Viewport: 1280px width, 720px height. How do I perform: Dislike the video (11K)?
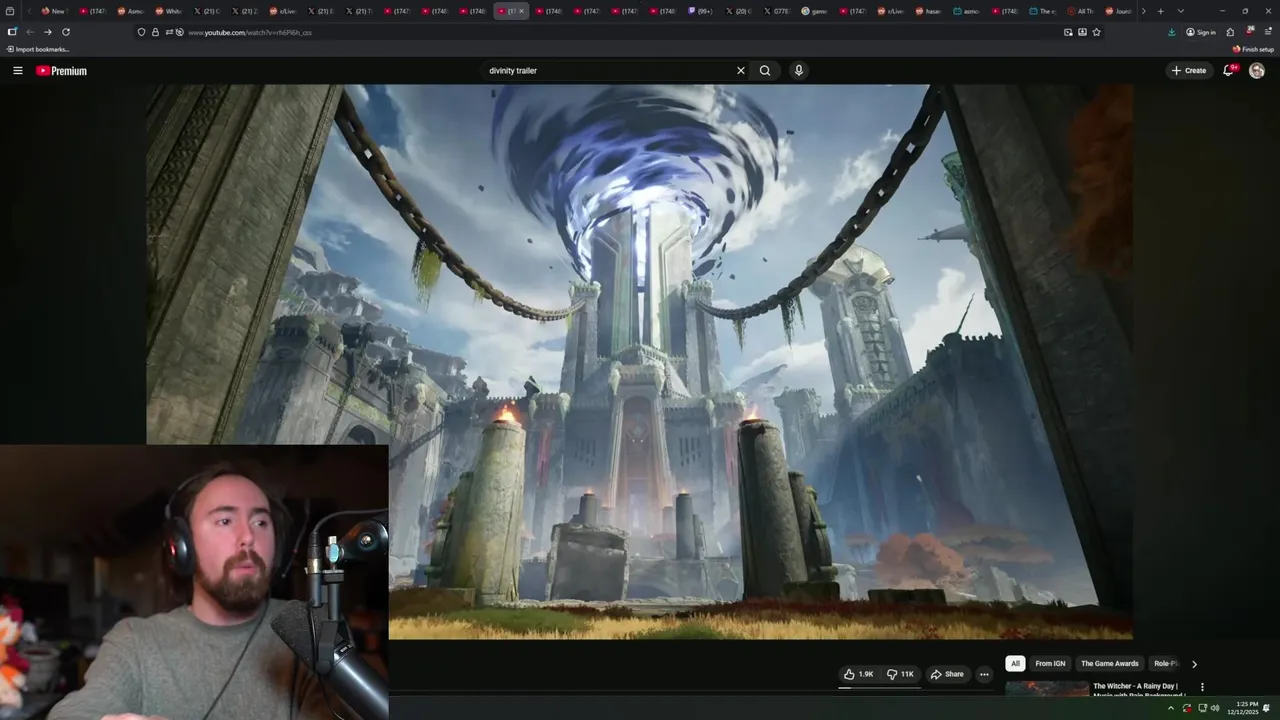coord(900,674)
